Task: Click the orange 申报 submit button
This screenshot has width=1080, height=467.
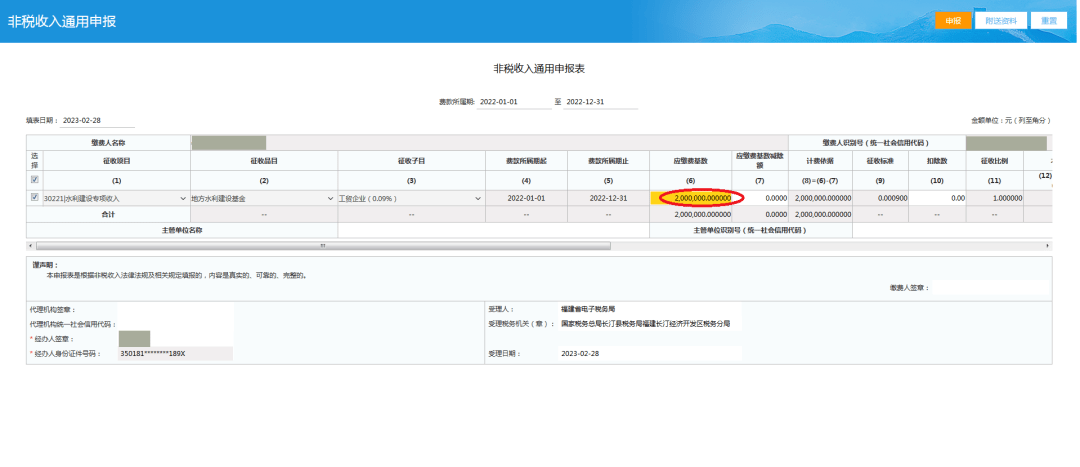Action: click(952, 20)
